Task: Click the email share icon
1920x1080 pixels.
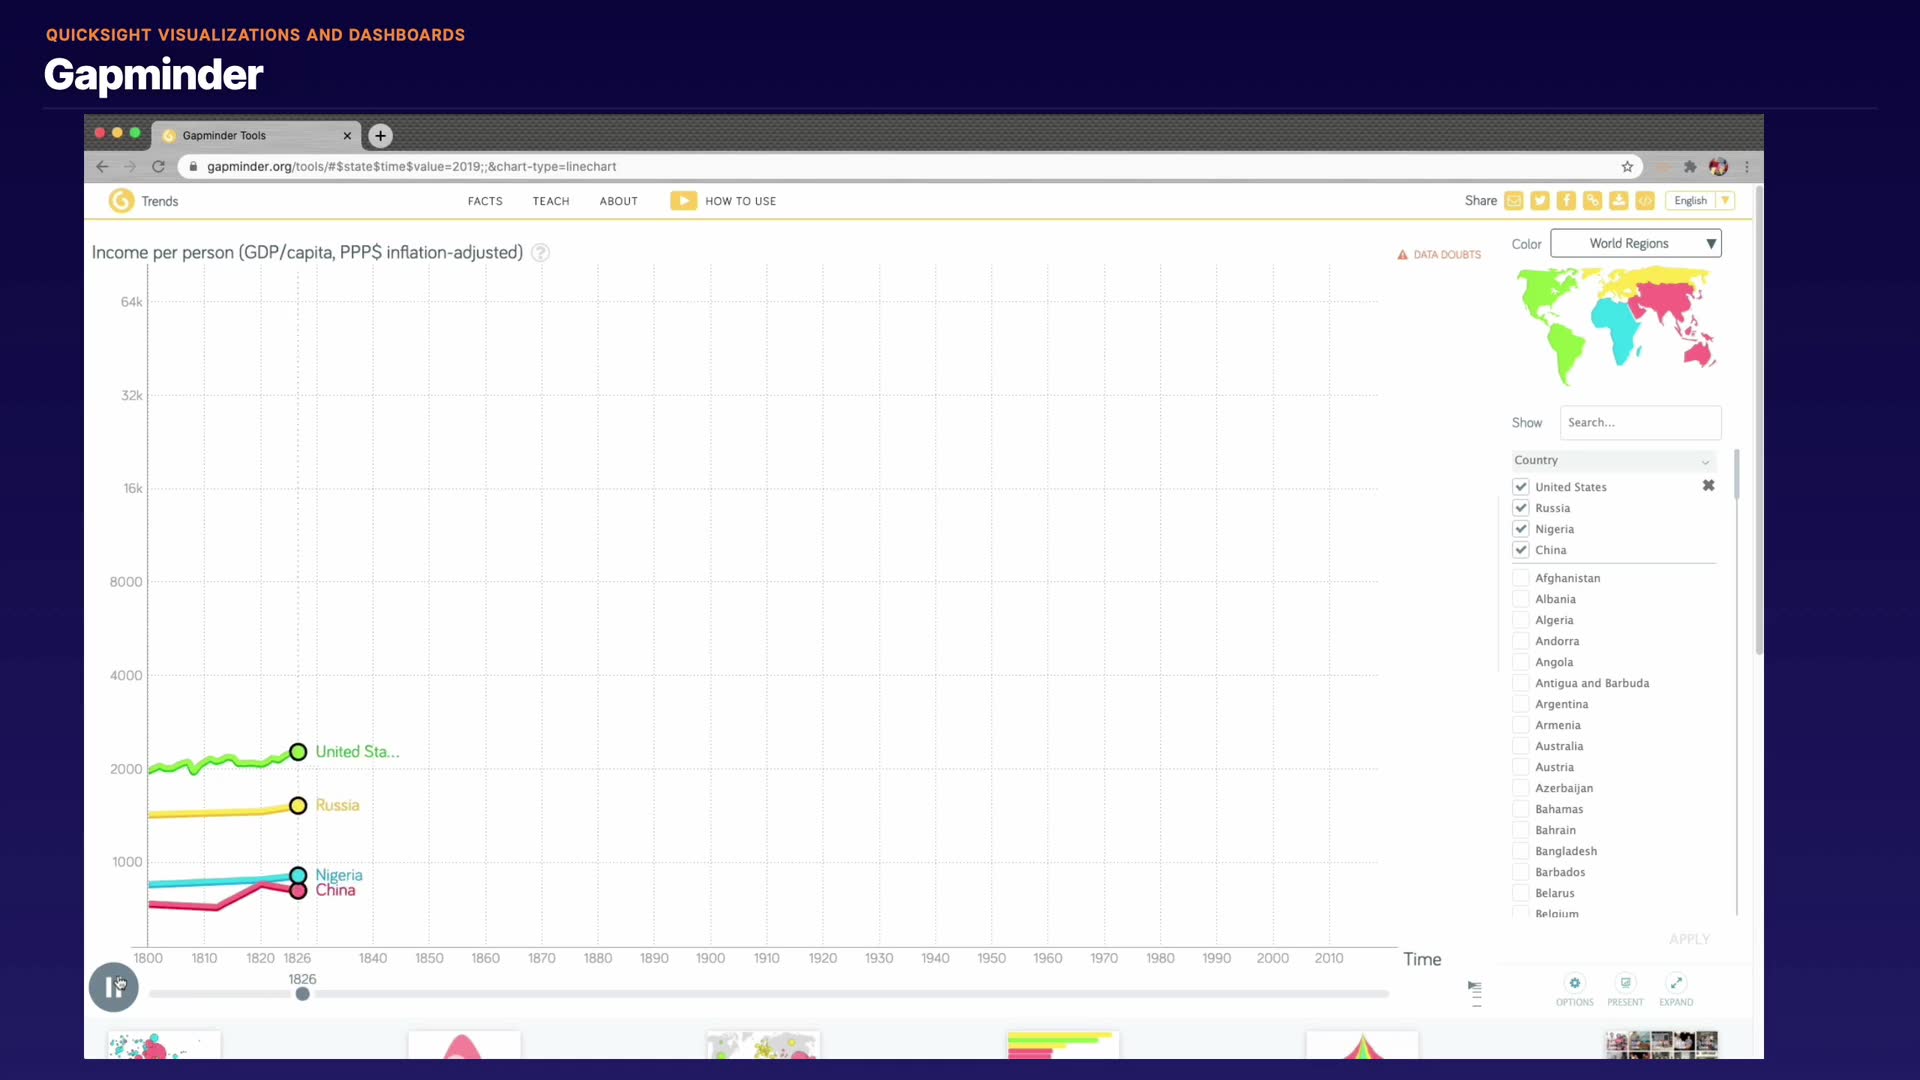Action: pyautogui.click(x=1514, y=201)
